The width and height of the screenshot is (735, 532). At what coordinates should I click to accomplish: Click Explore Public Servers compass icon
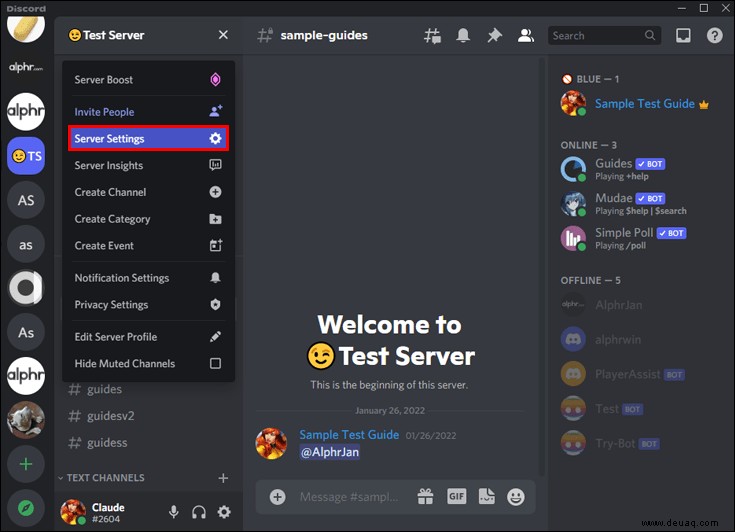(x=26, y=508)
